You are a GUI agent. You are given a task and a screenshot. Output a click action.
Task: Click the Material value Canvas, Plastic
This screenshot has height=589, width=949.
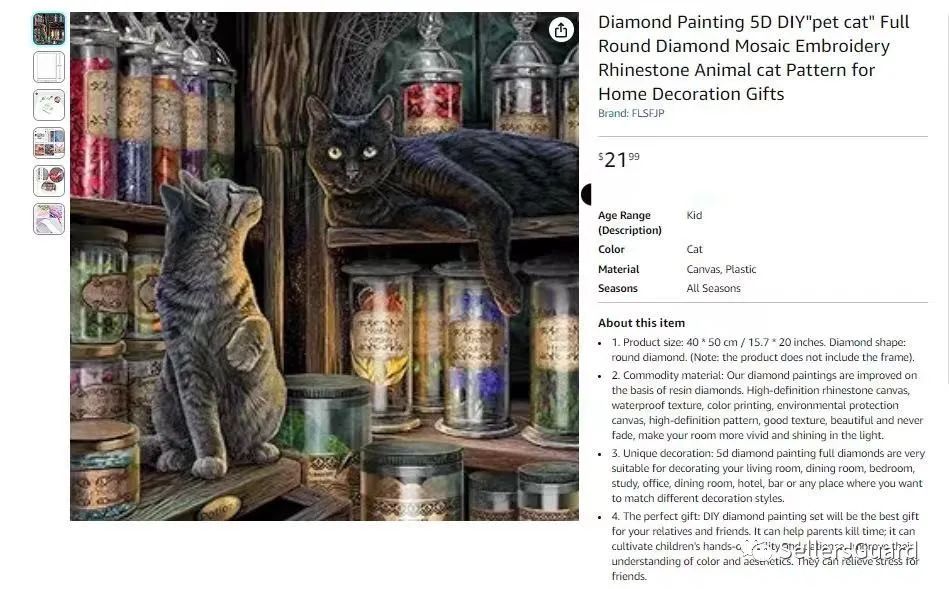click(x=721, y=269)
